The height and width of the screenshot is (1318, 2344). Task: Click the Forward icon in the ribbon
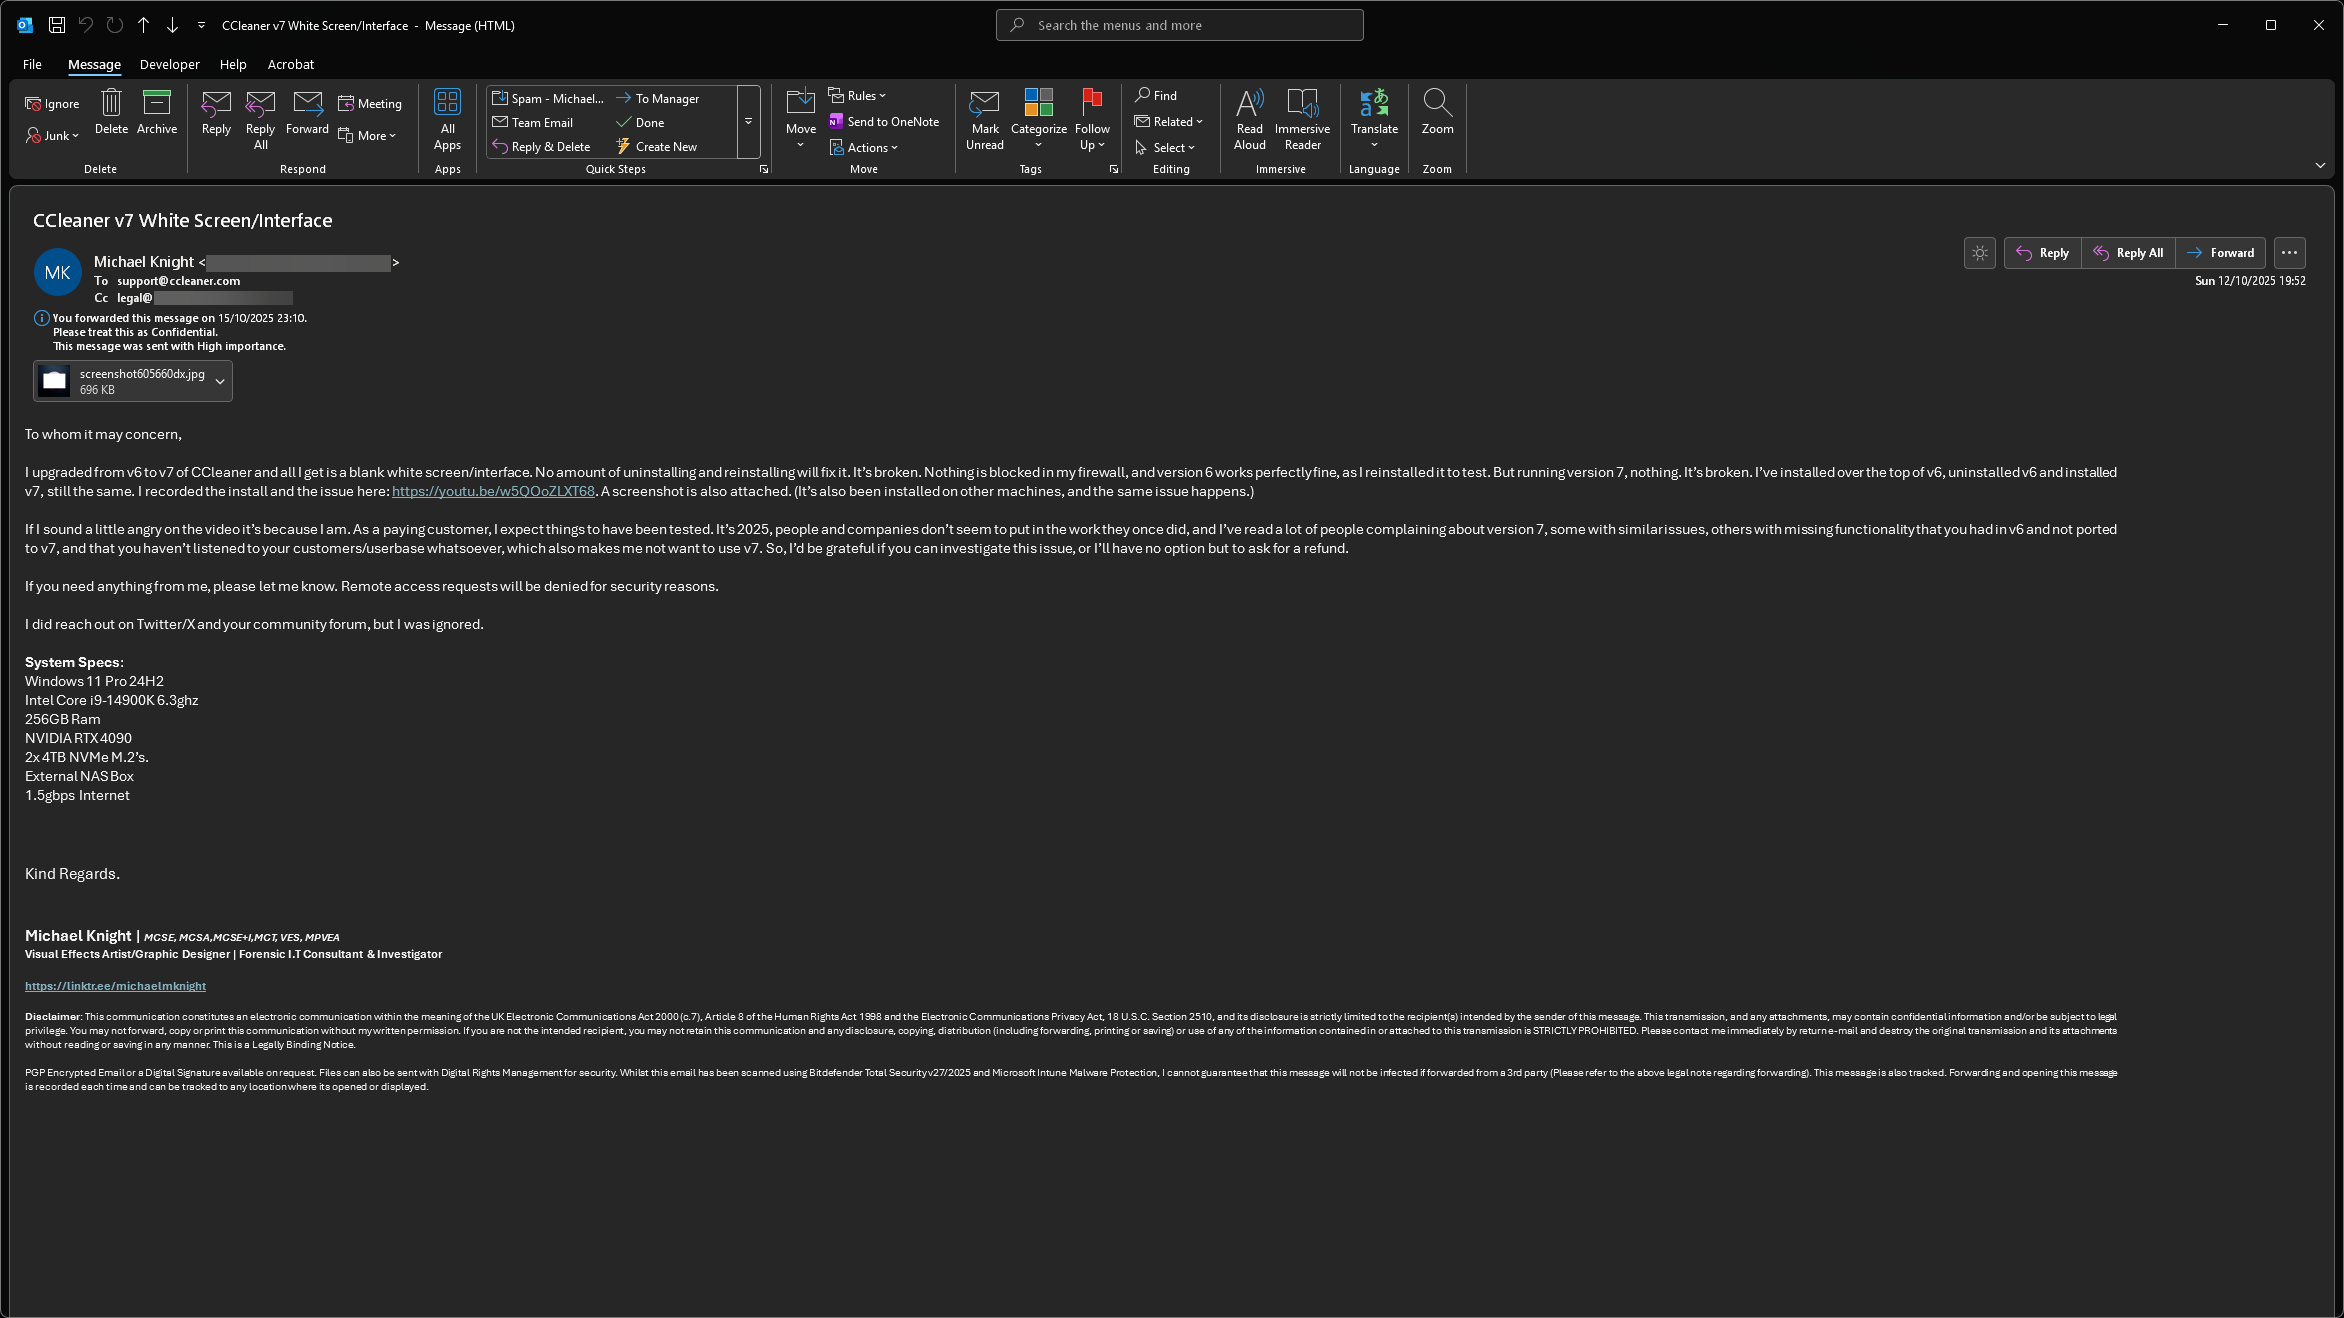tap(307, 103)
